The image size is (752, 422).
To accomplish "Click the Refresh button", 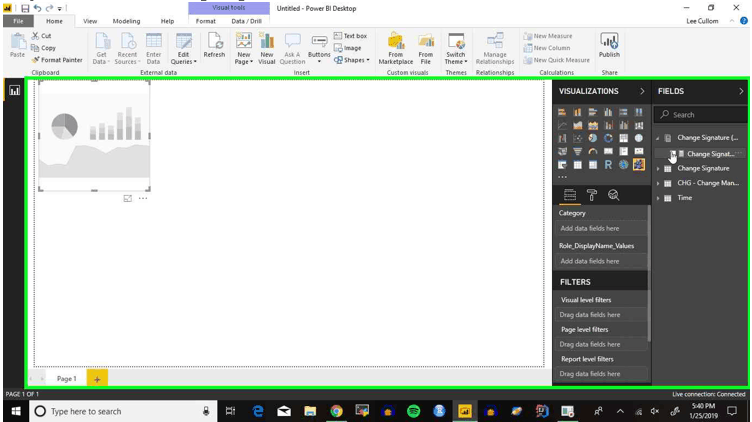I will pyautogui.click(x=214, y=46).
